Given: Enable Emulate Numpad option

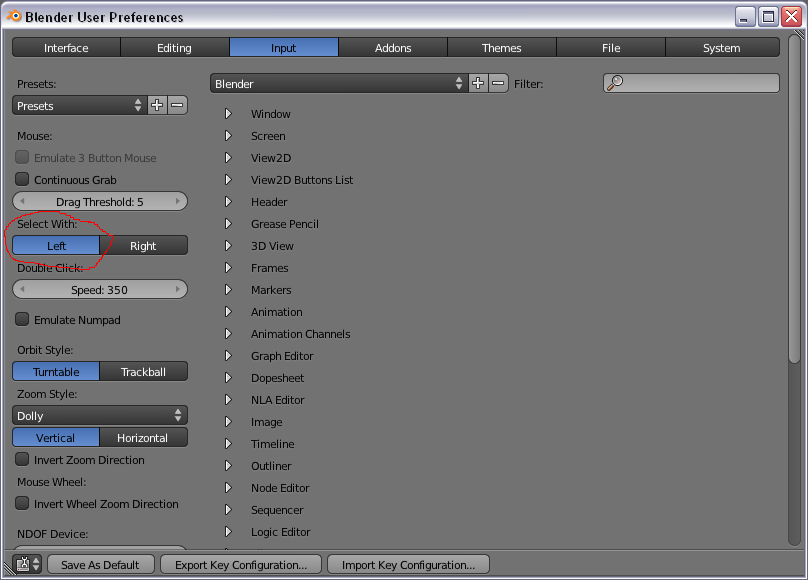Looking at the screenshot, I should click(22, 319).
